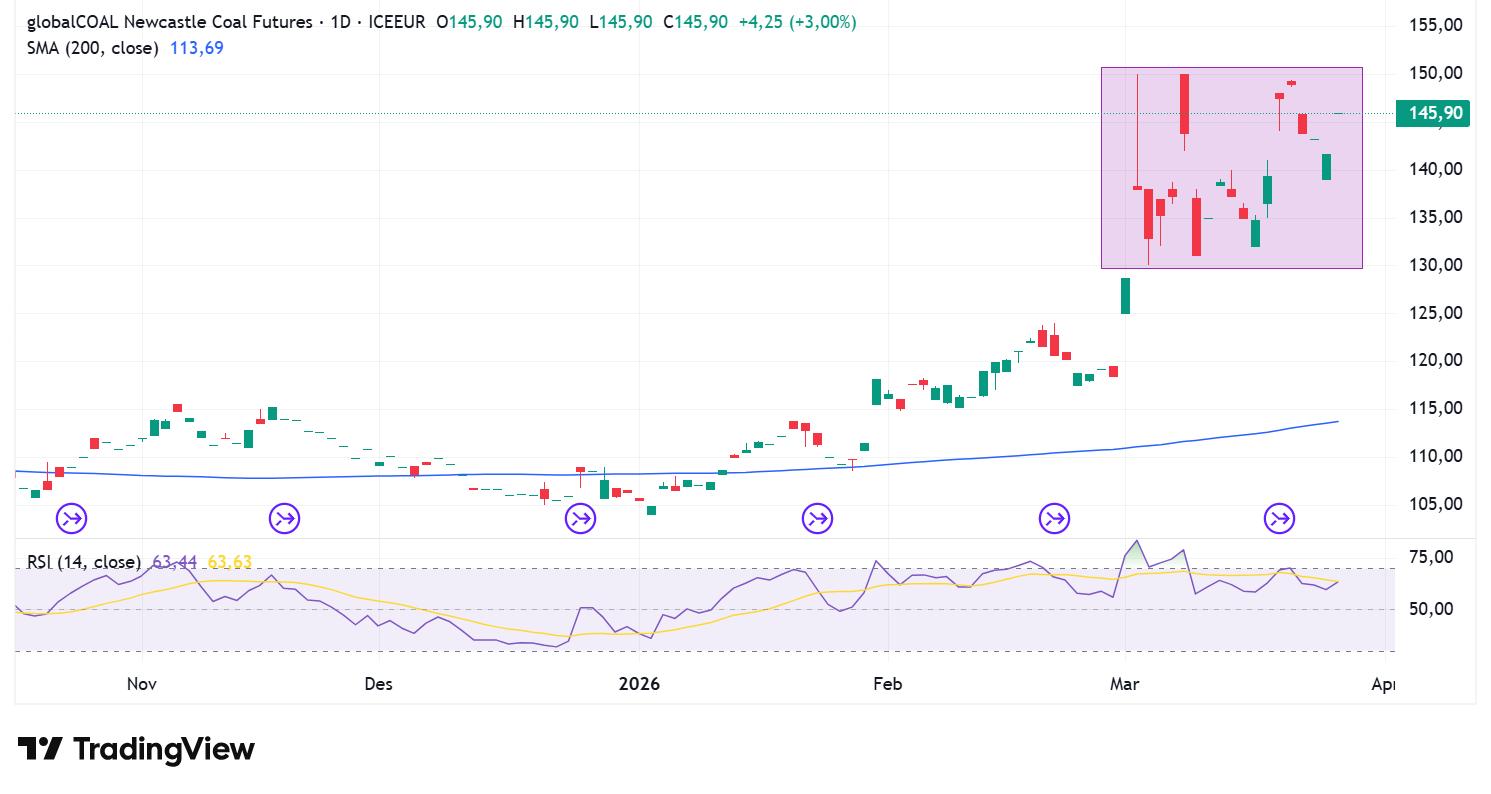Open the TradingView logo link

[x=136, y=749]
